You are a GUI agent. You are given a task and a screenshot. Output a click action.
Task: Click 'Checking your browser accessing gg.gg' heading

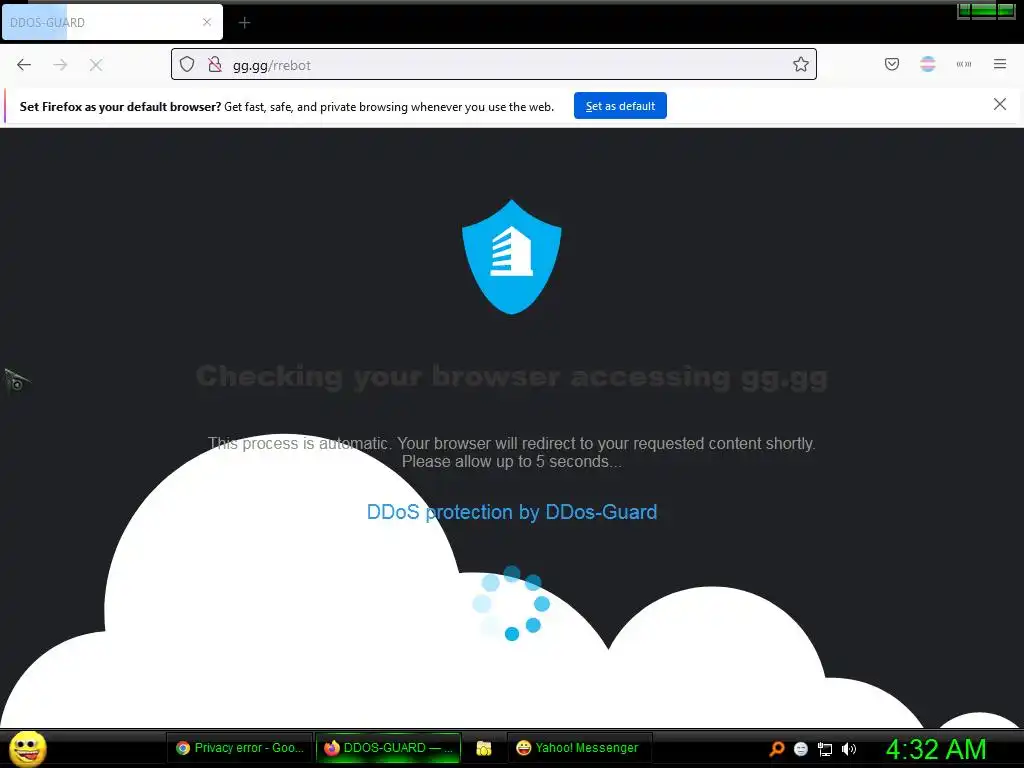(x=512, y=377)
